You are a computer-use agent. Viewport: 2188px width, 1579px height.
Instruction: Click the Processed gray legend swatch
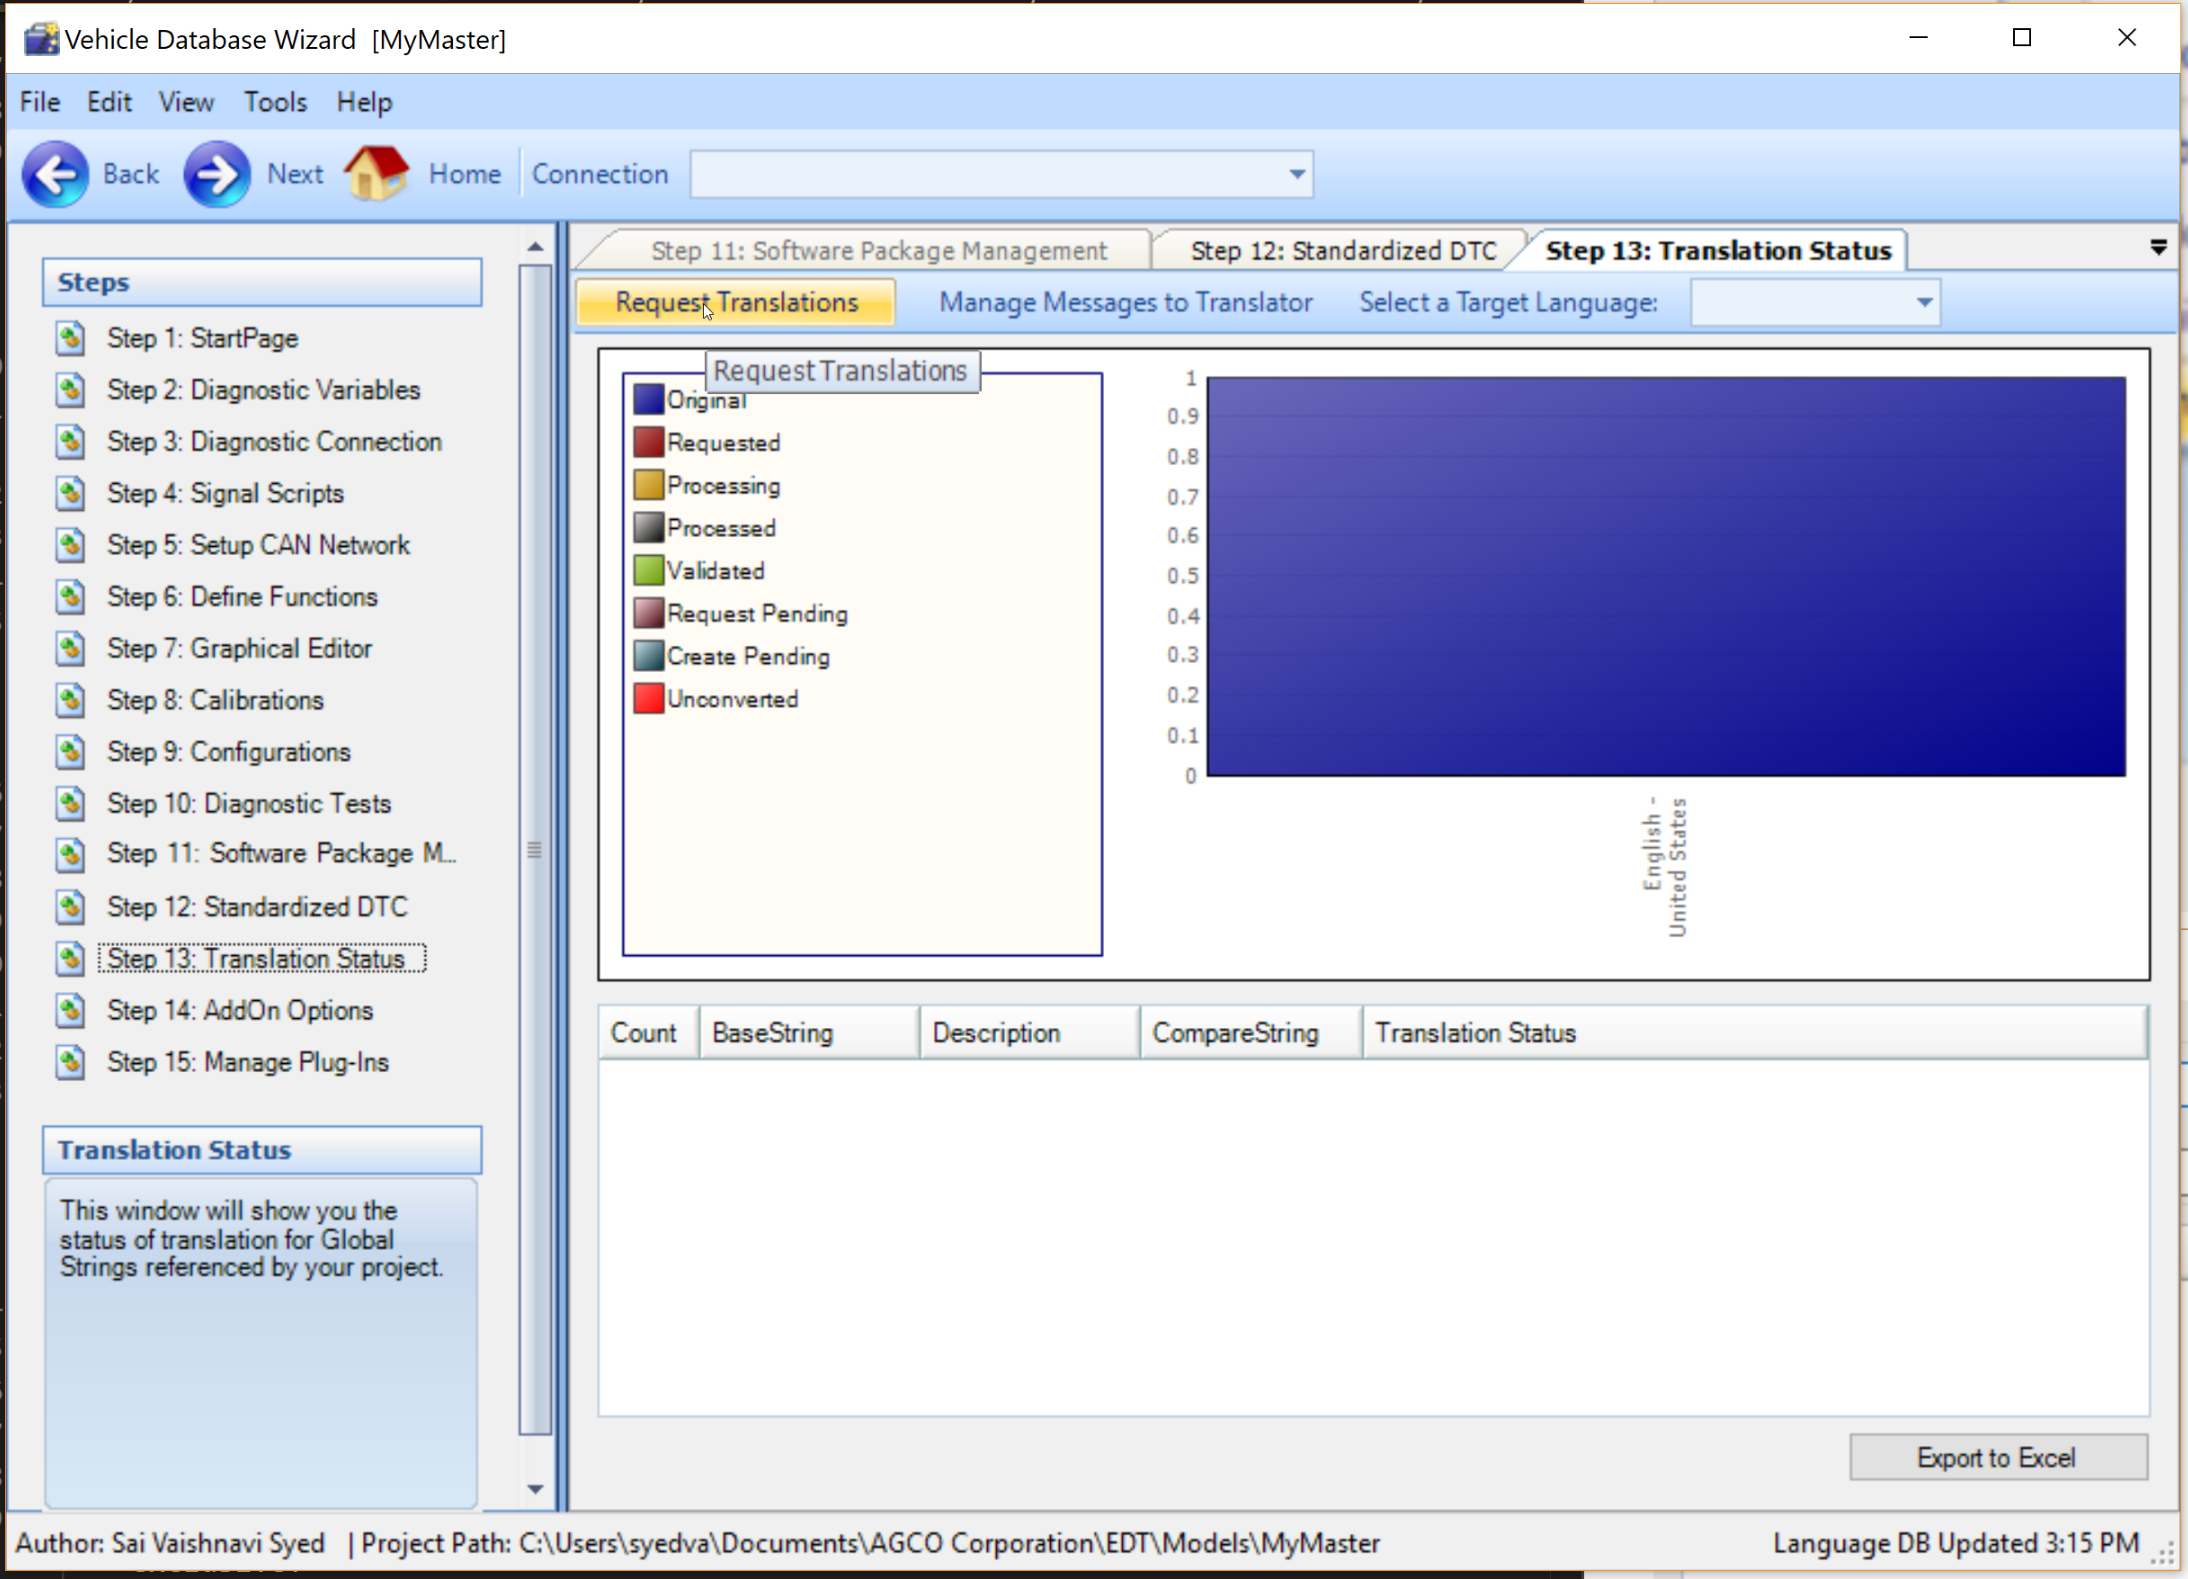[648, 528]
